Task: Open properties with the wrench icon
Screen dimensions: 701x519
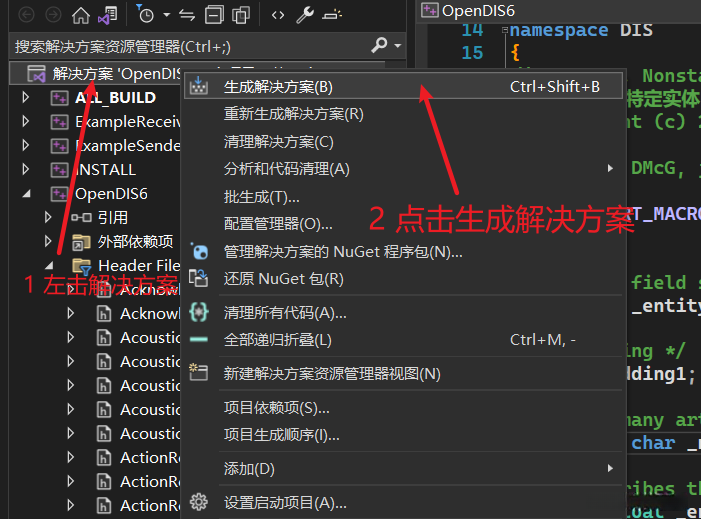Action: 305,15
